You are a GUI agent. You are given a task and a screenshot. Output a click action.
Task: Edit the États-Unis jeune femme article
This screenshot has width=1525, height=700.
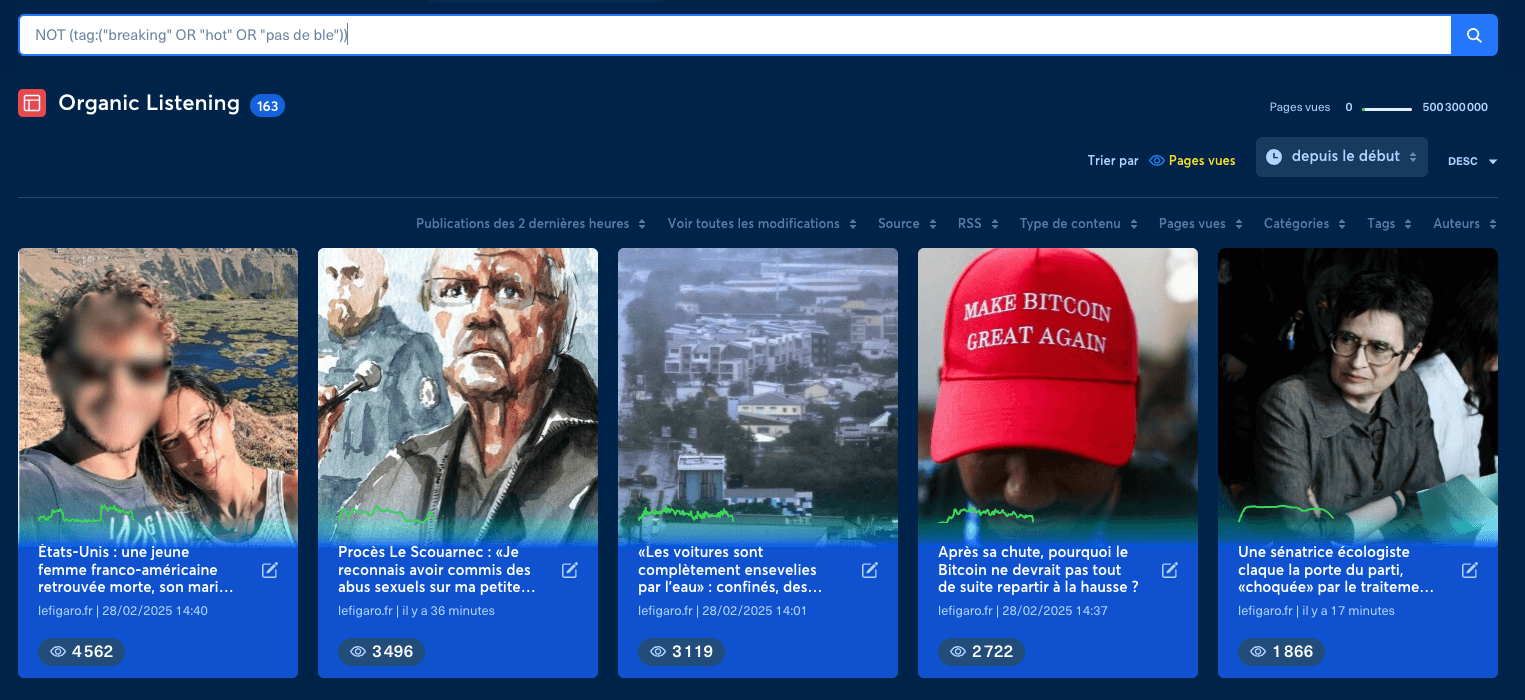[270, 570]
